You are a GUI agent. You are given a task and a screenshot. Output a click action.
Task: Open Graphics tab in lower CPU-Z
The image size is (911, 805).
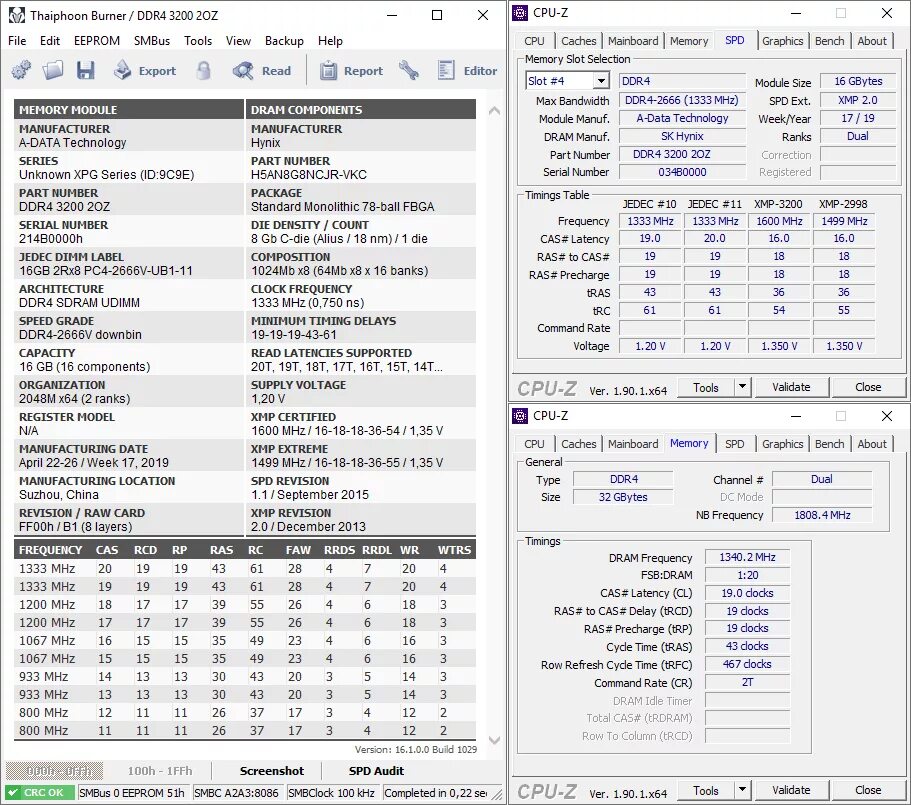click(782, 444)
